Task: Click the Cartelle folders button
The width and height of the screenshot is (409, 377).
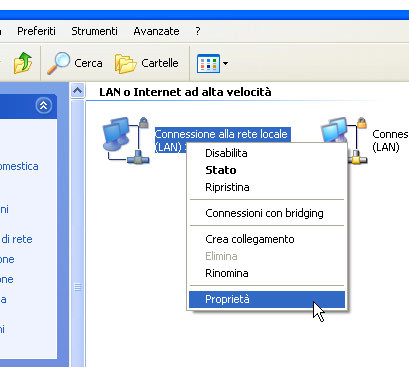Action: point(147,63)
